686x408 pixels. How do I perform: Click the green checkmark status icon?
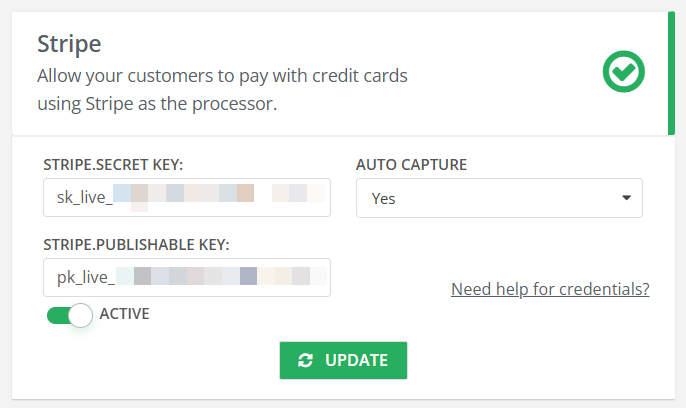pyautogui.click(x=624, y=72)
